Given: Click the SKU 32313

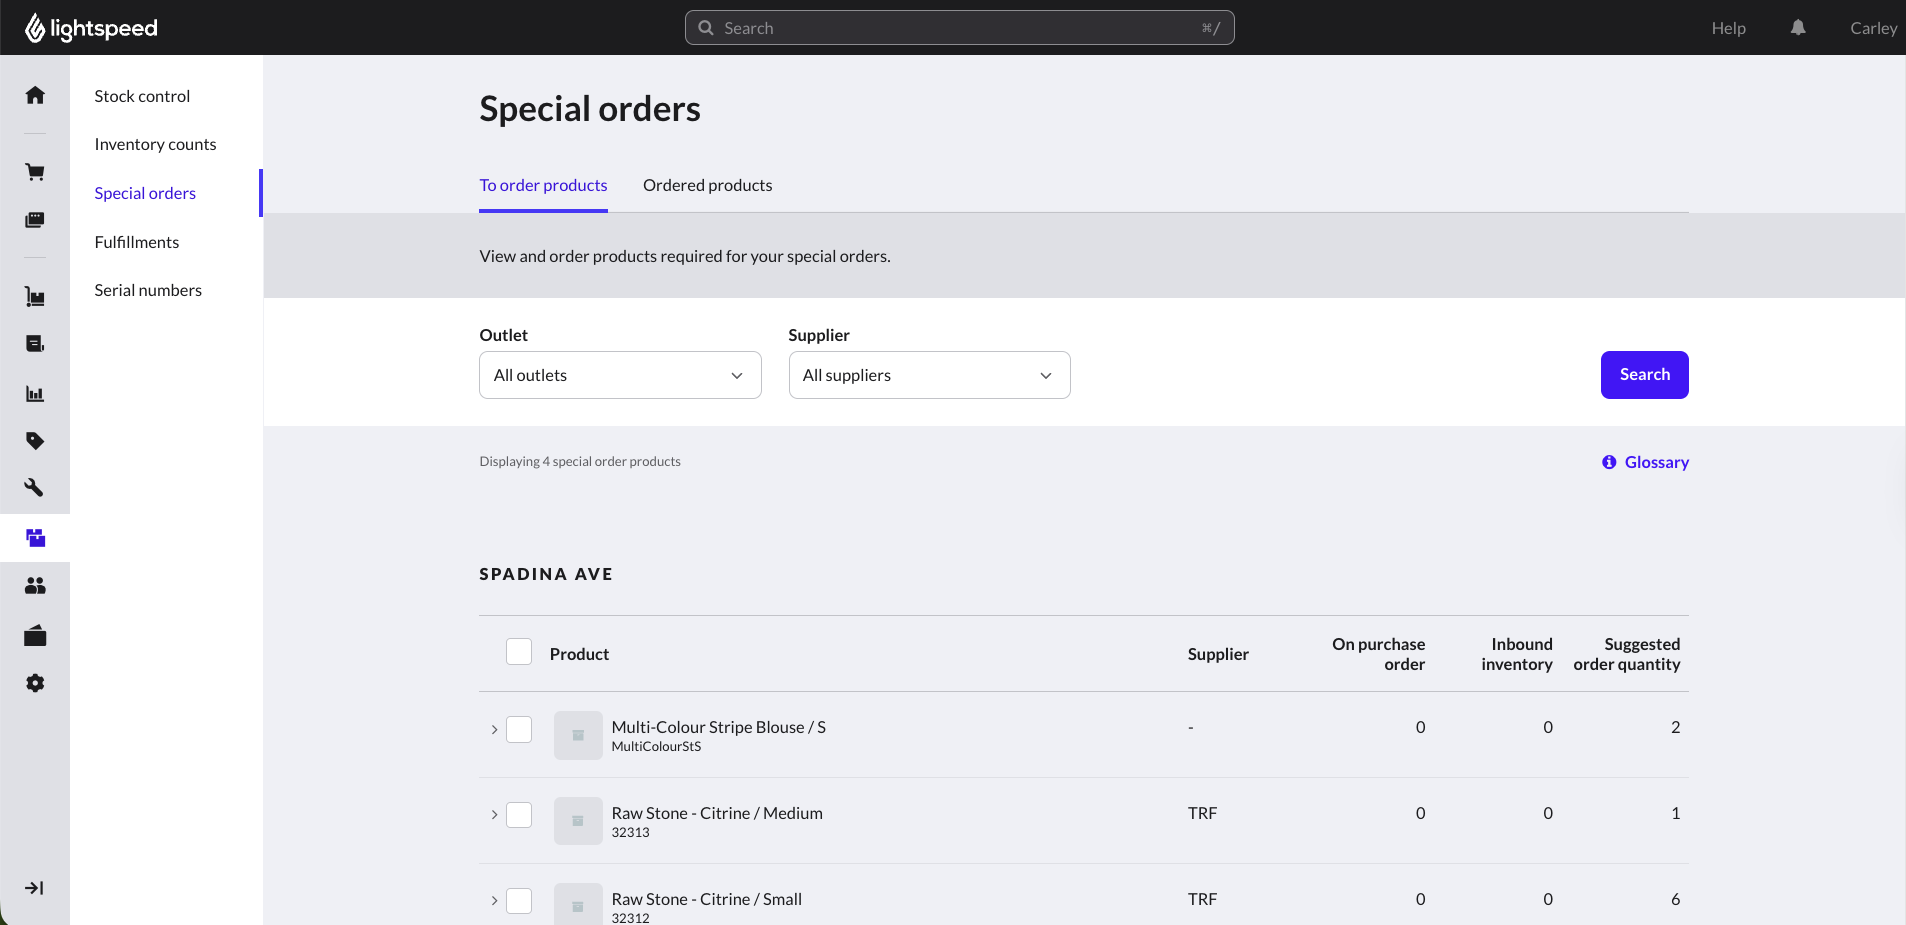Looking at the screenshot, I should click(630, 833).
